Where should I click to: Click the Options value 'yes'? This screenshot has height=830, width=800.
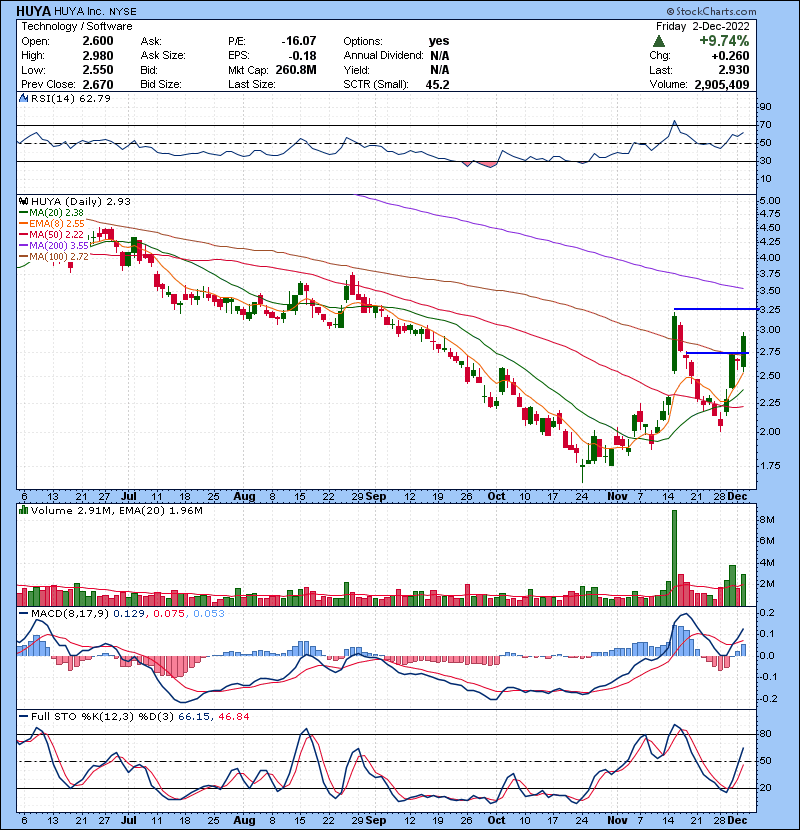point(439,41)
